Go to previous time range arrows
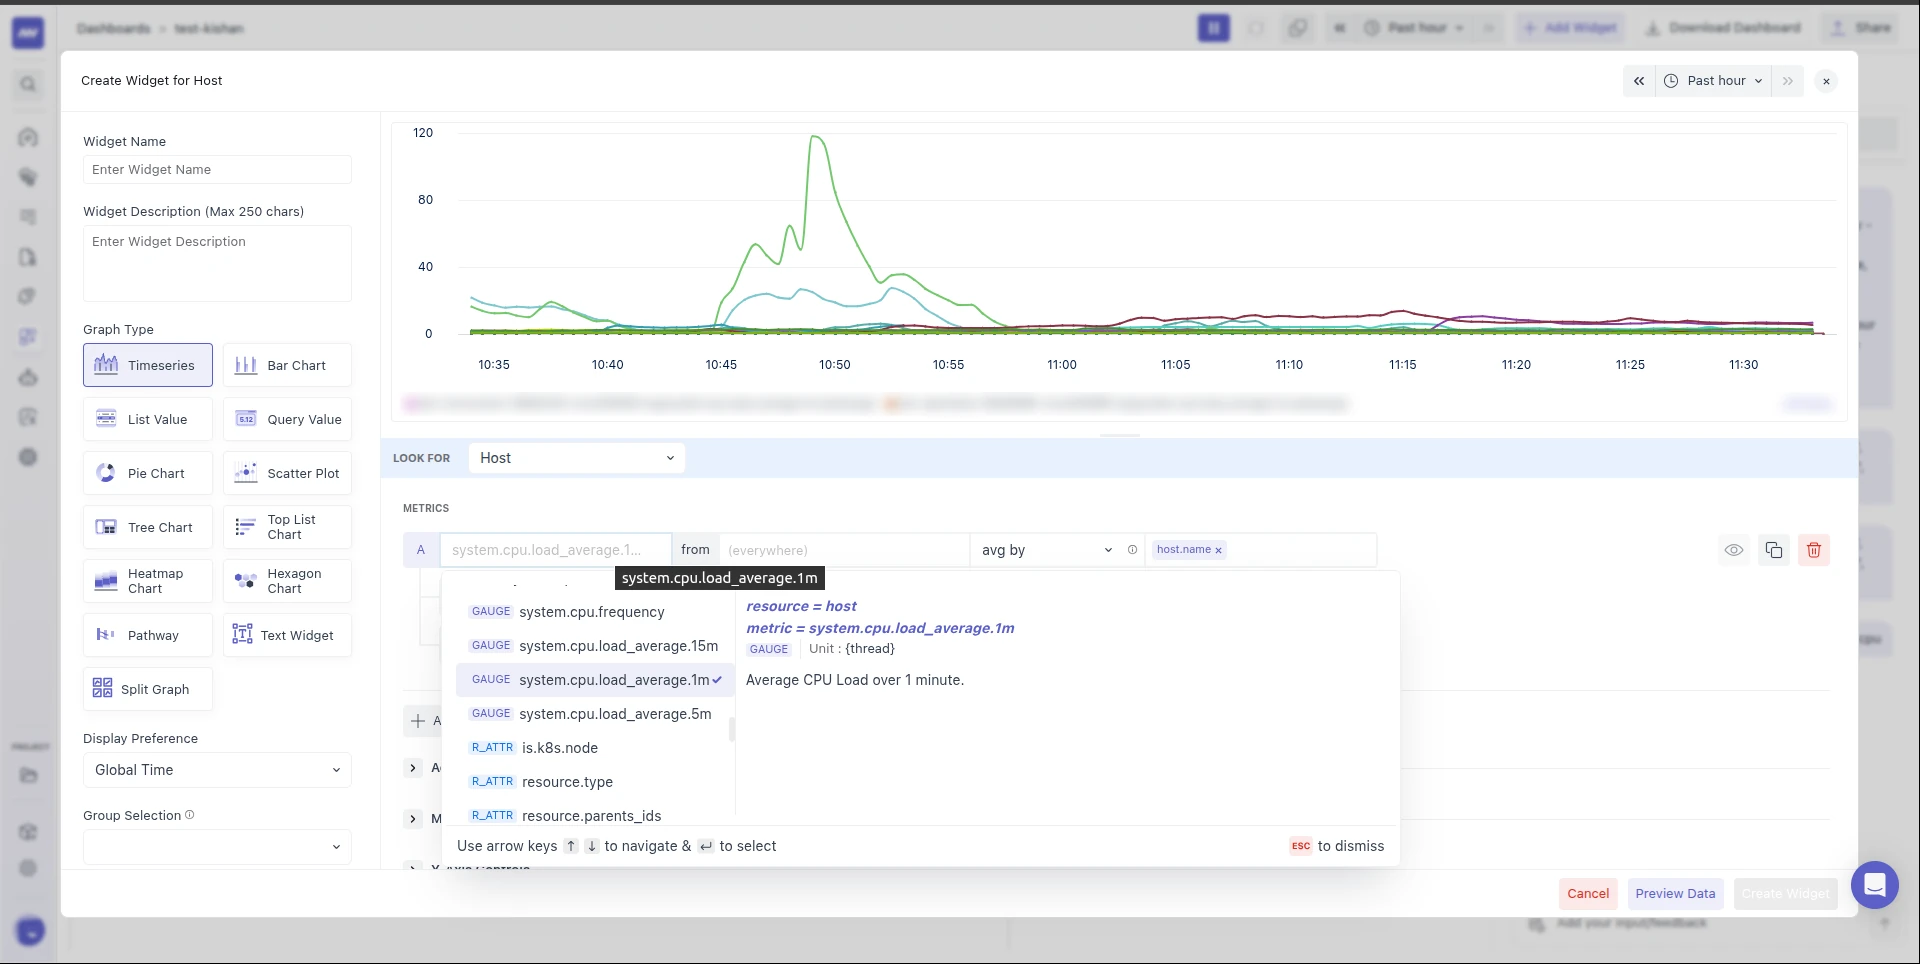1920x964 pixels. coord(1639,81)
